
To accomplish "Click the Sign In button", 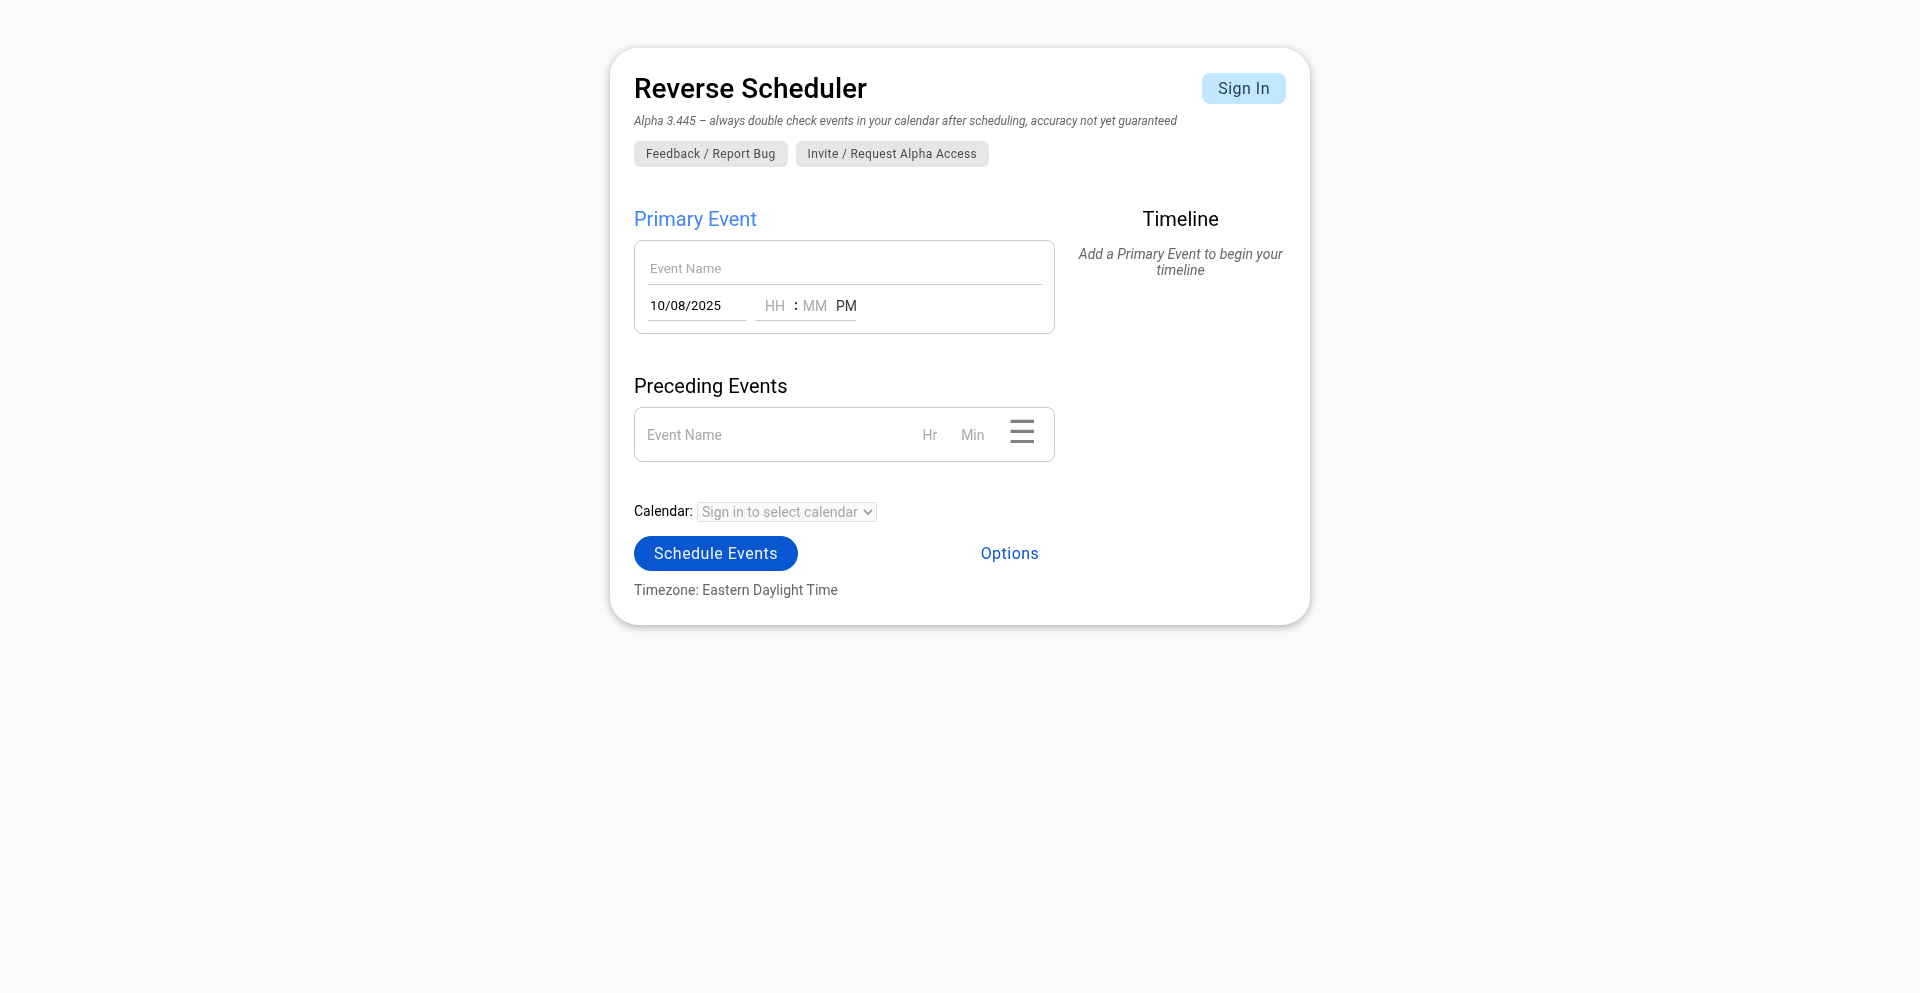I will click(x=1243, y=89).
